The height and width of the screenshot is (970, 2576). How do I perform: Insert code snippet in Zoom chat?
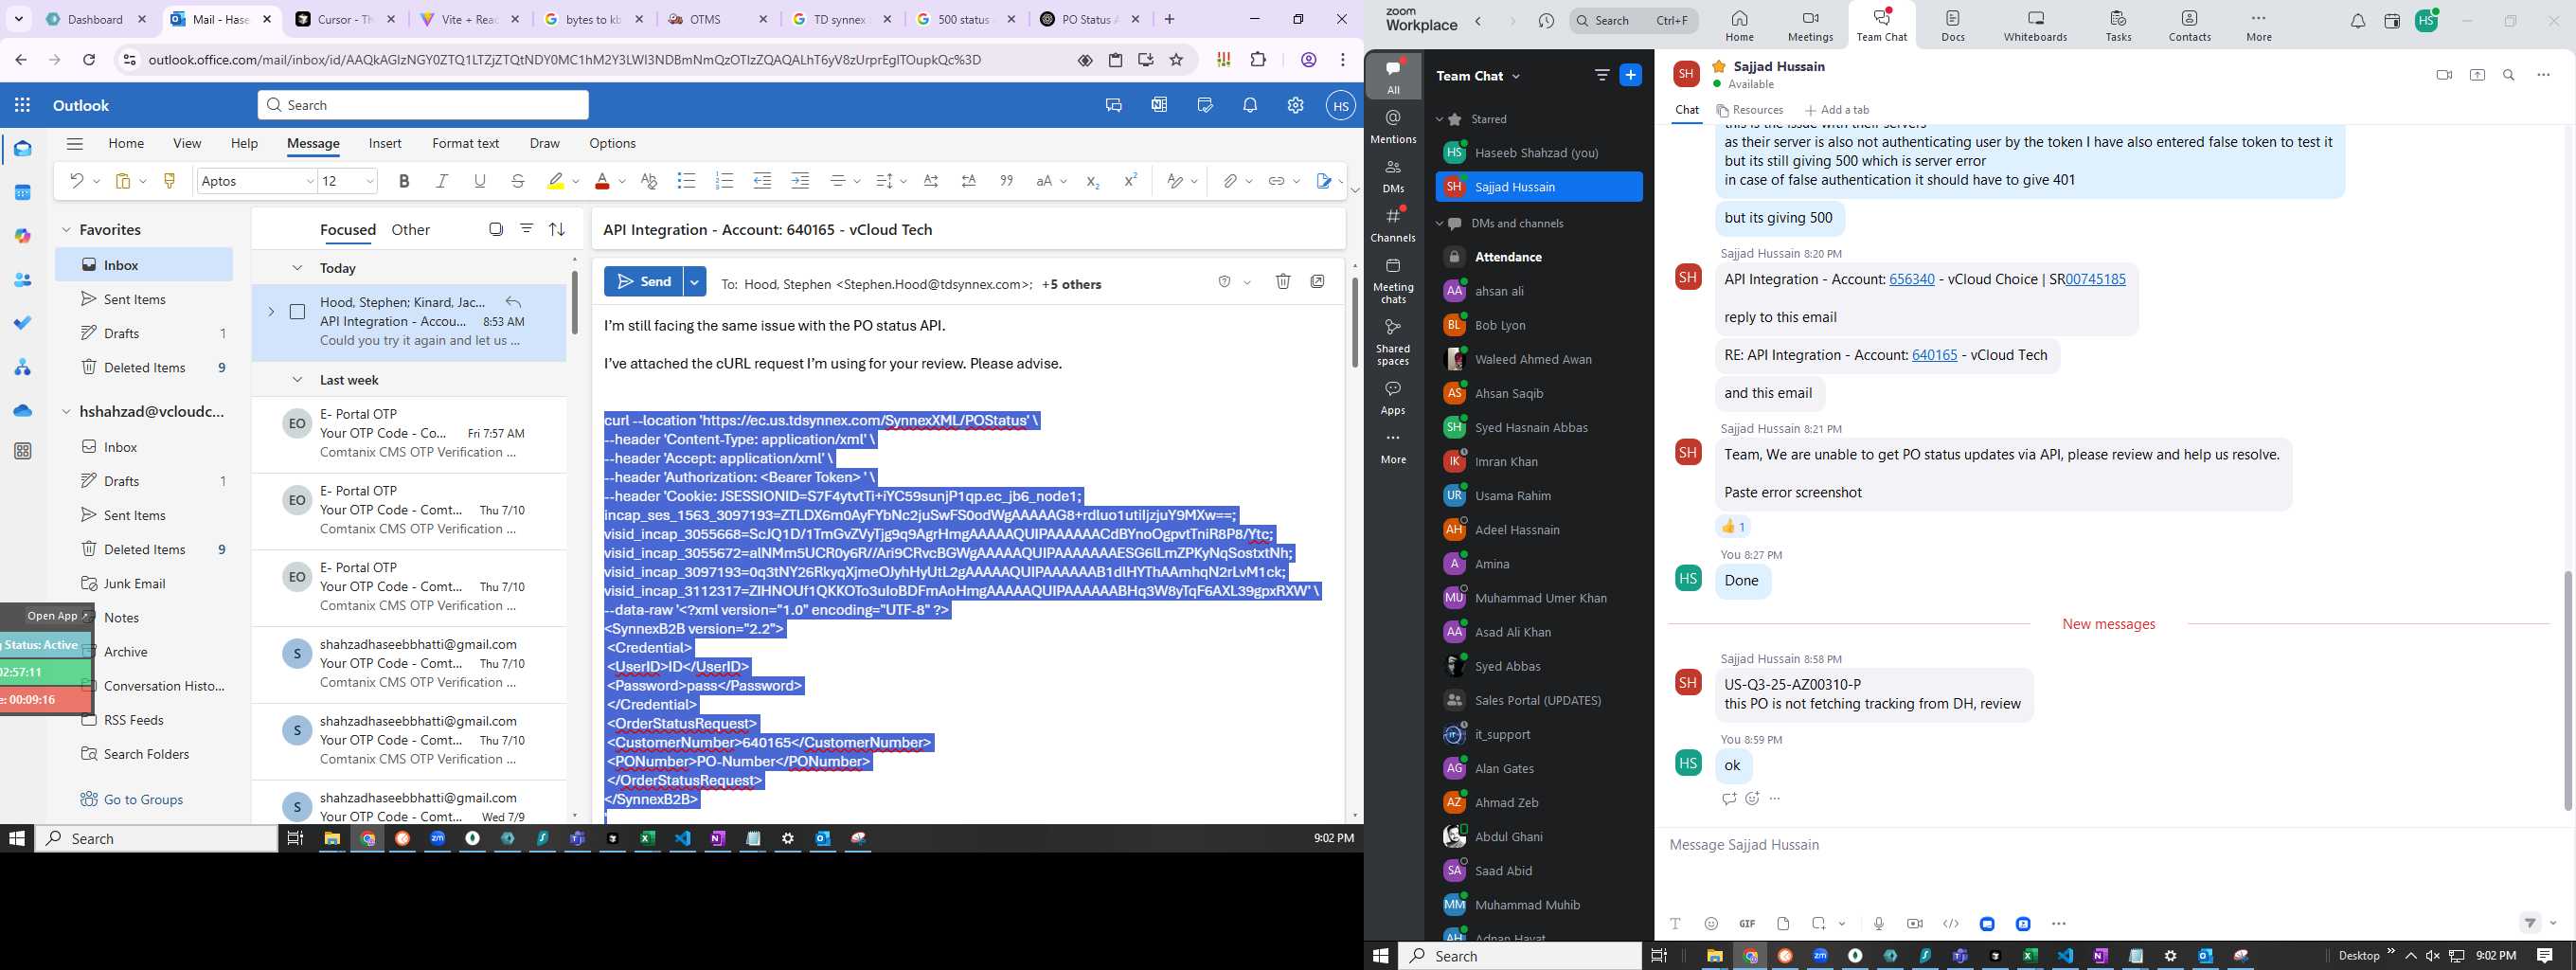(1950, 924)
